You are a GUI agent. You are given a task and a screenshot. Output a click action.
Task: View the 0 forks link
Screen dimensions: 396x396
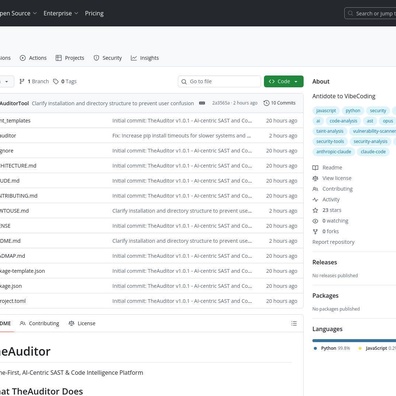[x=326, y=231]
